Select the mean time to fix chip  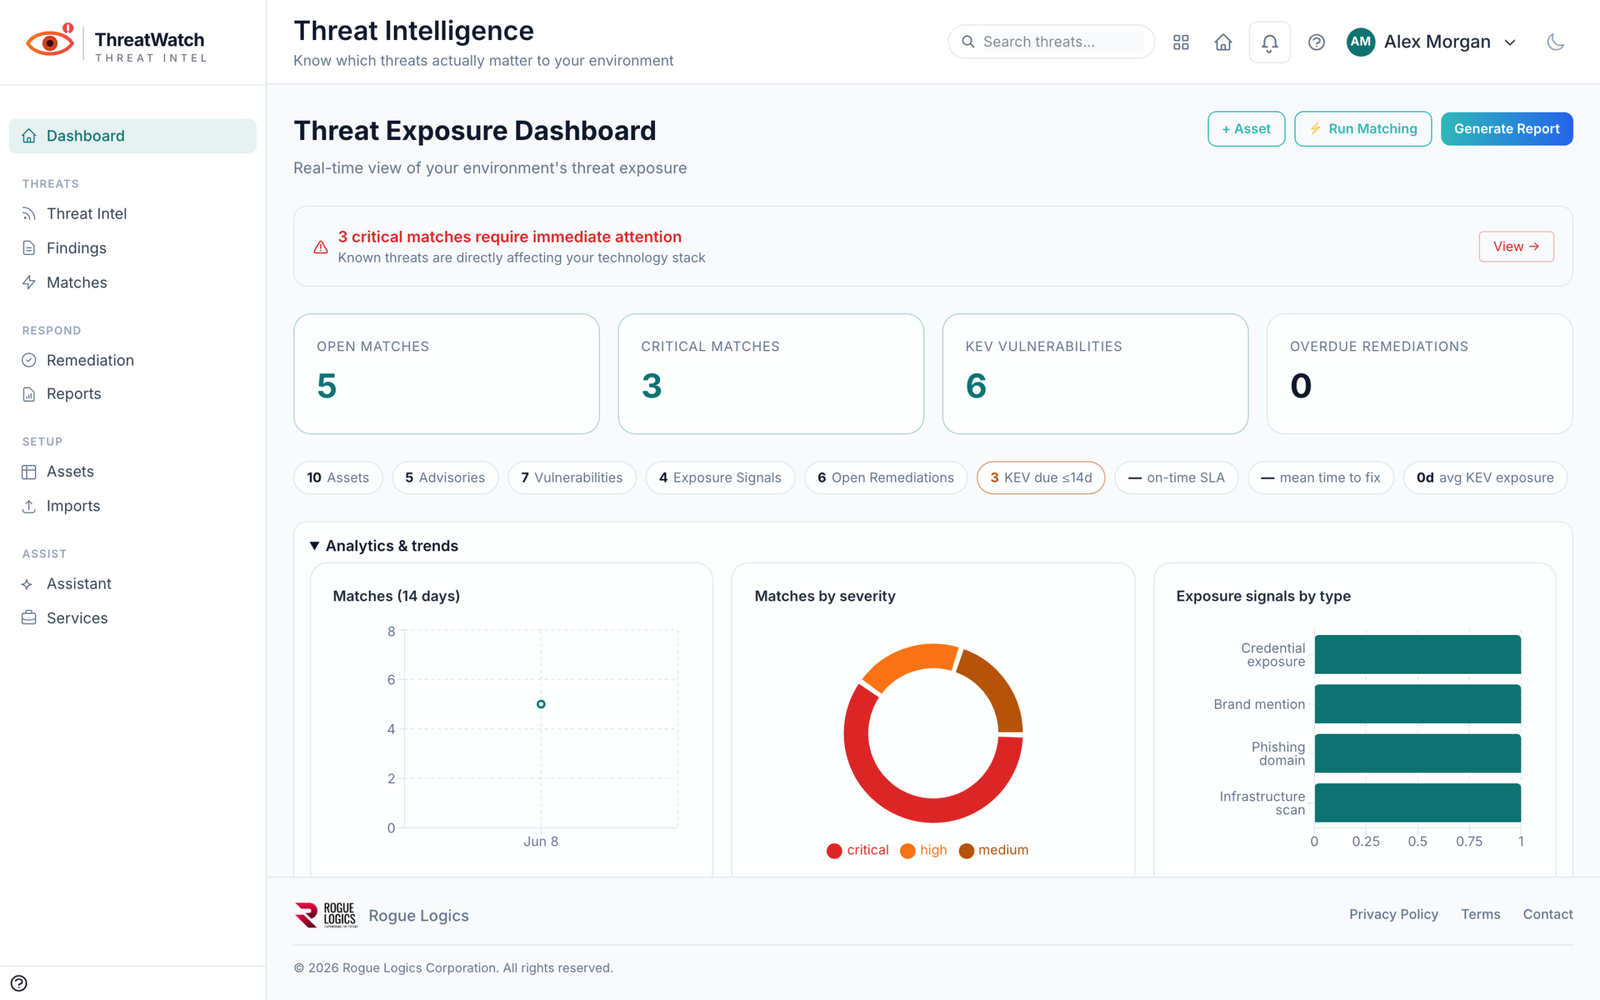point(1321,478)
